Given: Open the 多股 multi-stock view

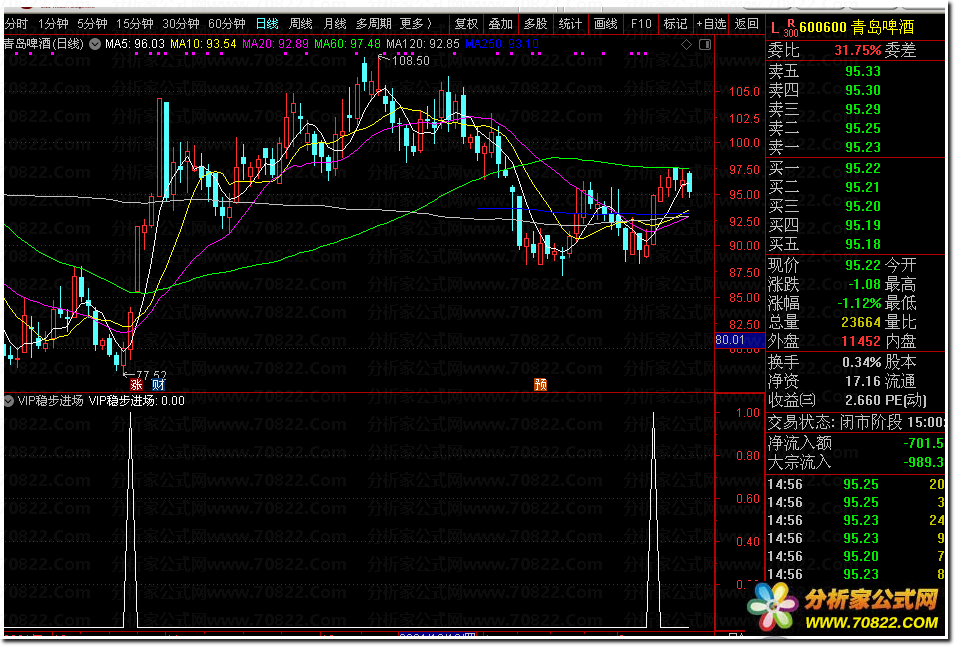Looking at the screenshot, I should [x=535, y=24].
